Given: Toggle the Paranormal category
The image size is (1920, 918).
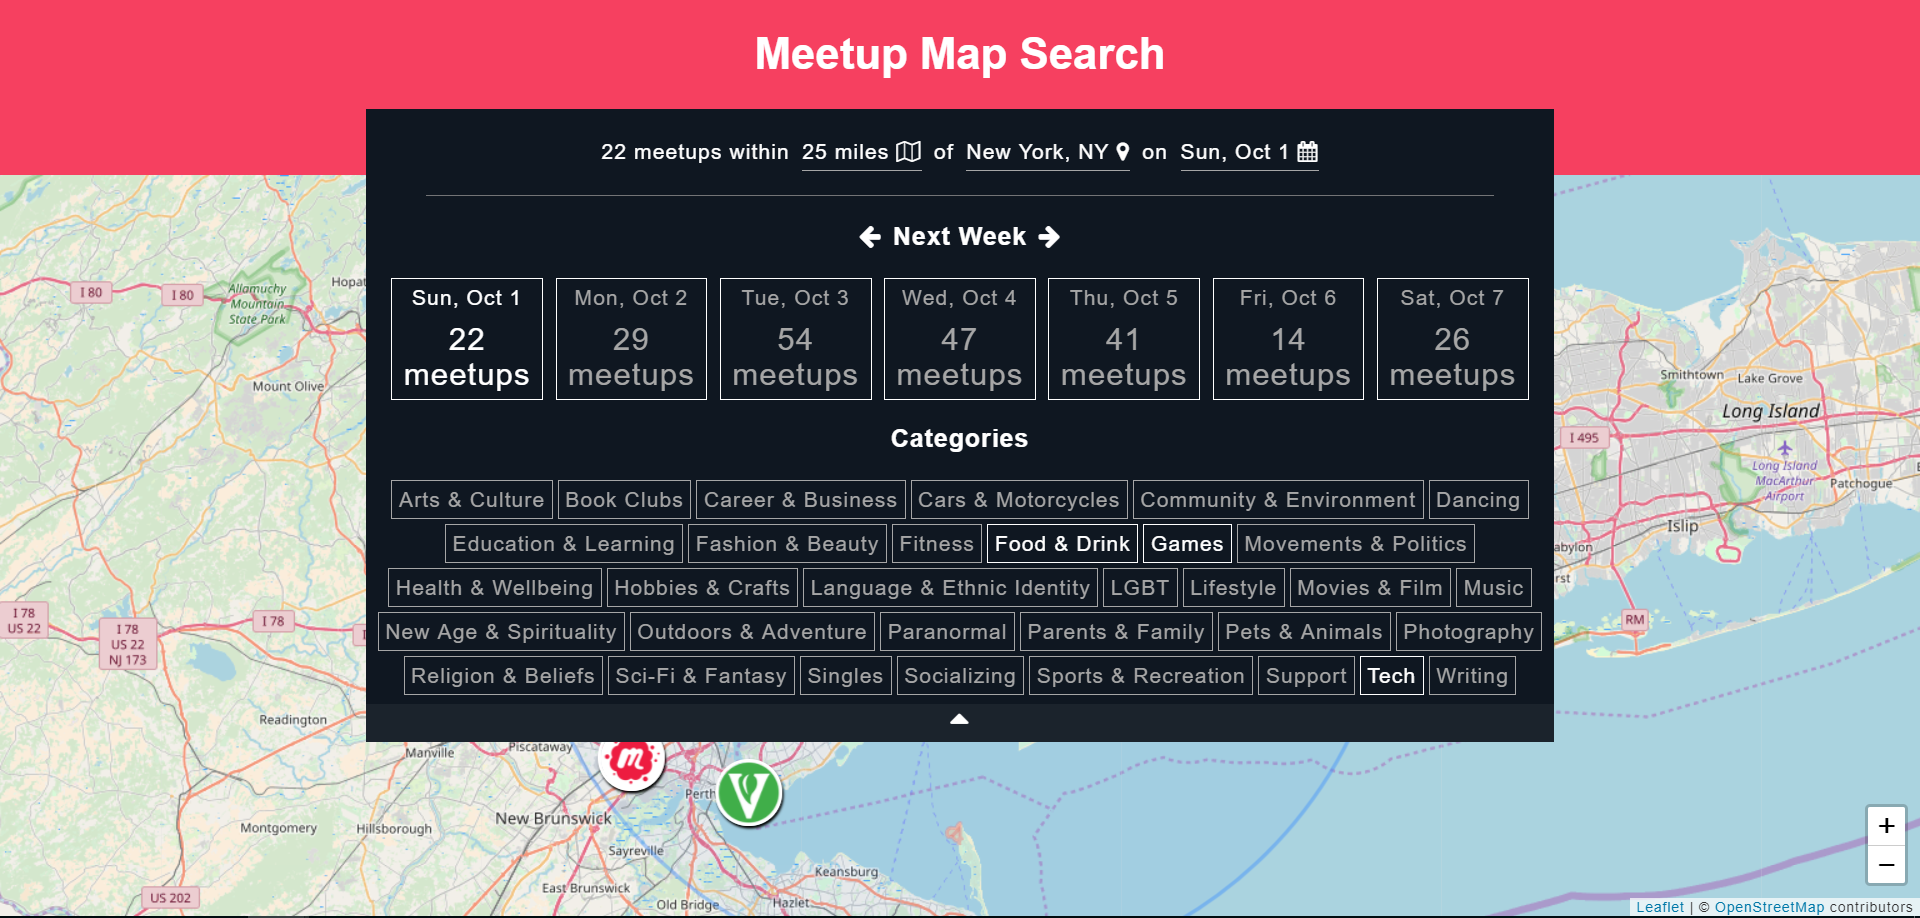Looking at the screenshot, I should coord(947,632).
